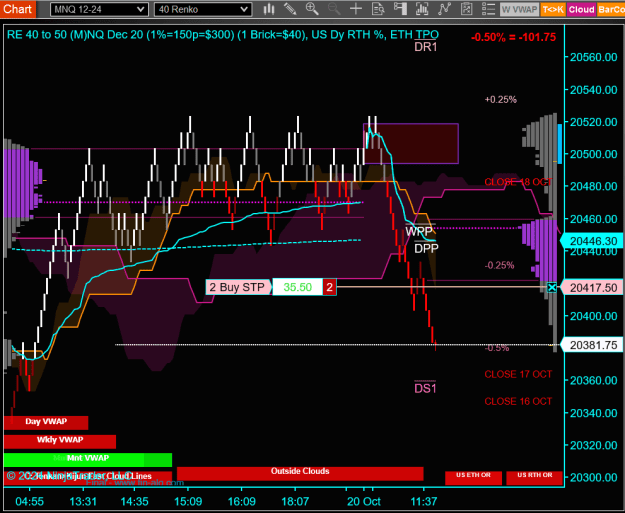
Task: Click the 2 Buy STP order label
Action: [238, 287]
